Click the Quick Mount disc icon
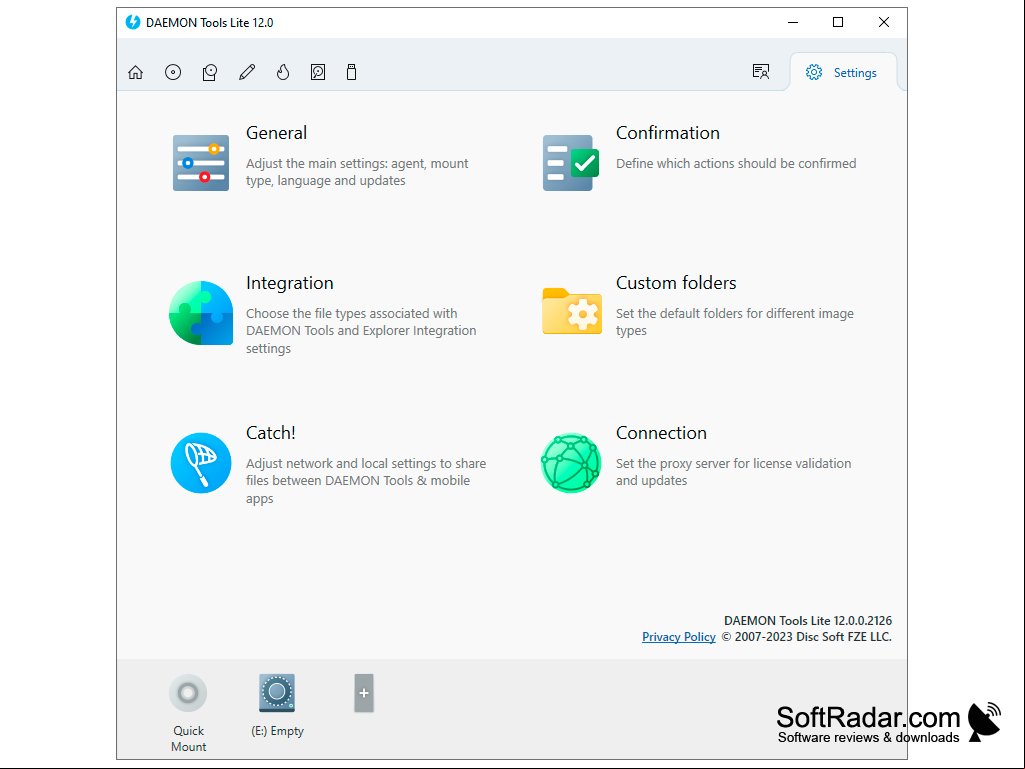The height and width of the screenshot is (769, 1025). 188,692
